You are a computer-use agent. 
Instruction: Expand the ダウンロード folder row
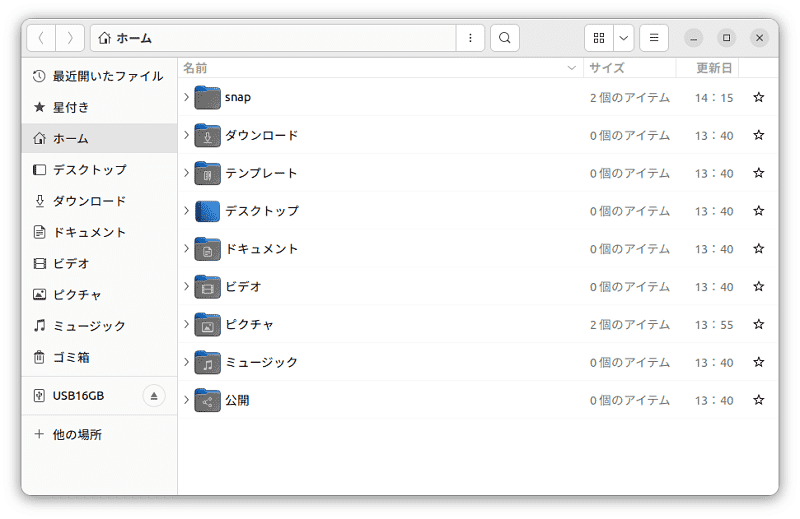(186, 135)
